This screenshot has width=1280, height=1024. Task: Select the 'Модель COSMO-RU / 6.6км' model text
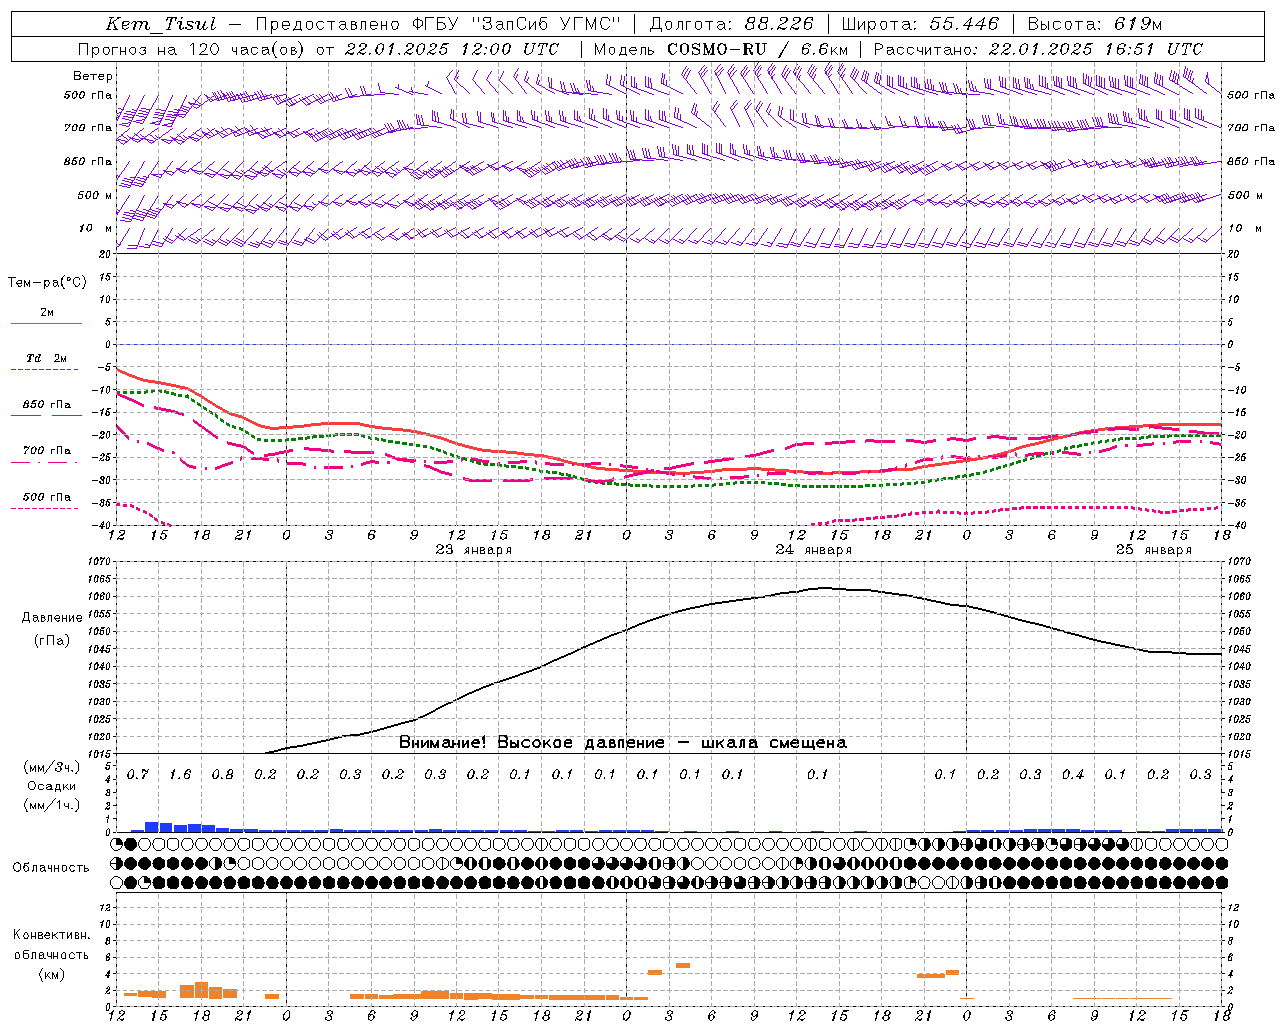[721, 49]
